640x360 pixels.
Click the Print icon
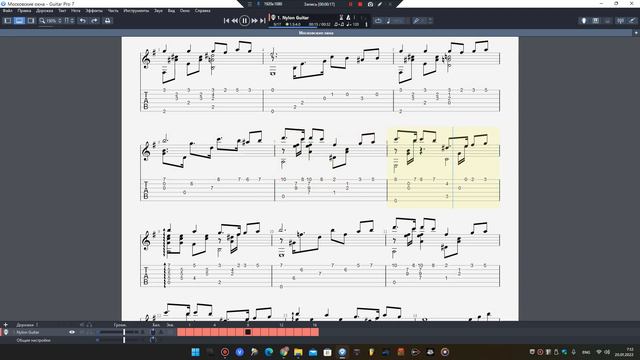coord(107,20)
